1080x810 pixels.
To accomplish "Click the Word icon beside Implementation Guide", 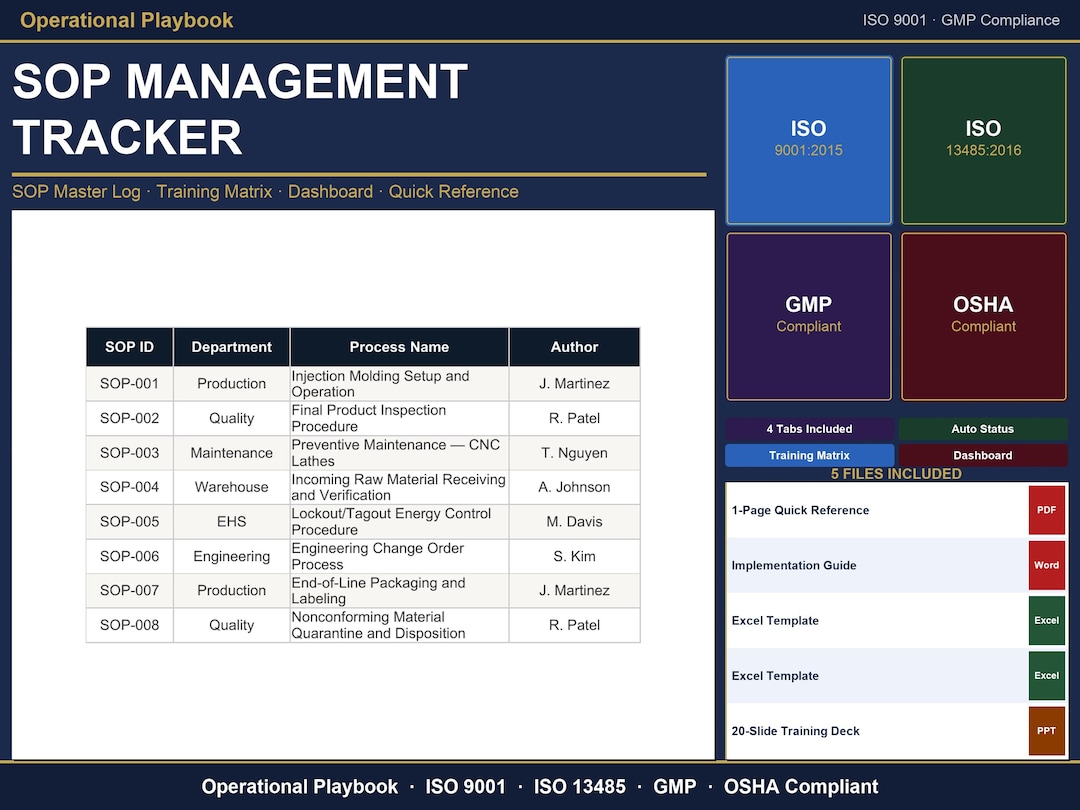I will pyautogui.click(x=1046, y=565).
